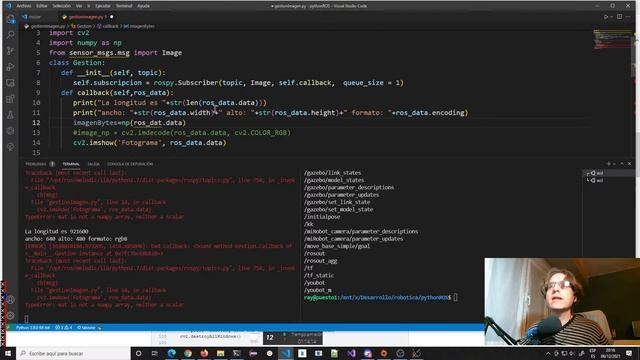This screenshot has width=640, height=360.
Task: Click '/miRobot_camera/parameter_descriptions' in the terminal
Action: (x=361, y=231)
